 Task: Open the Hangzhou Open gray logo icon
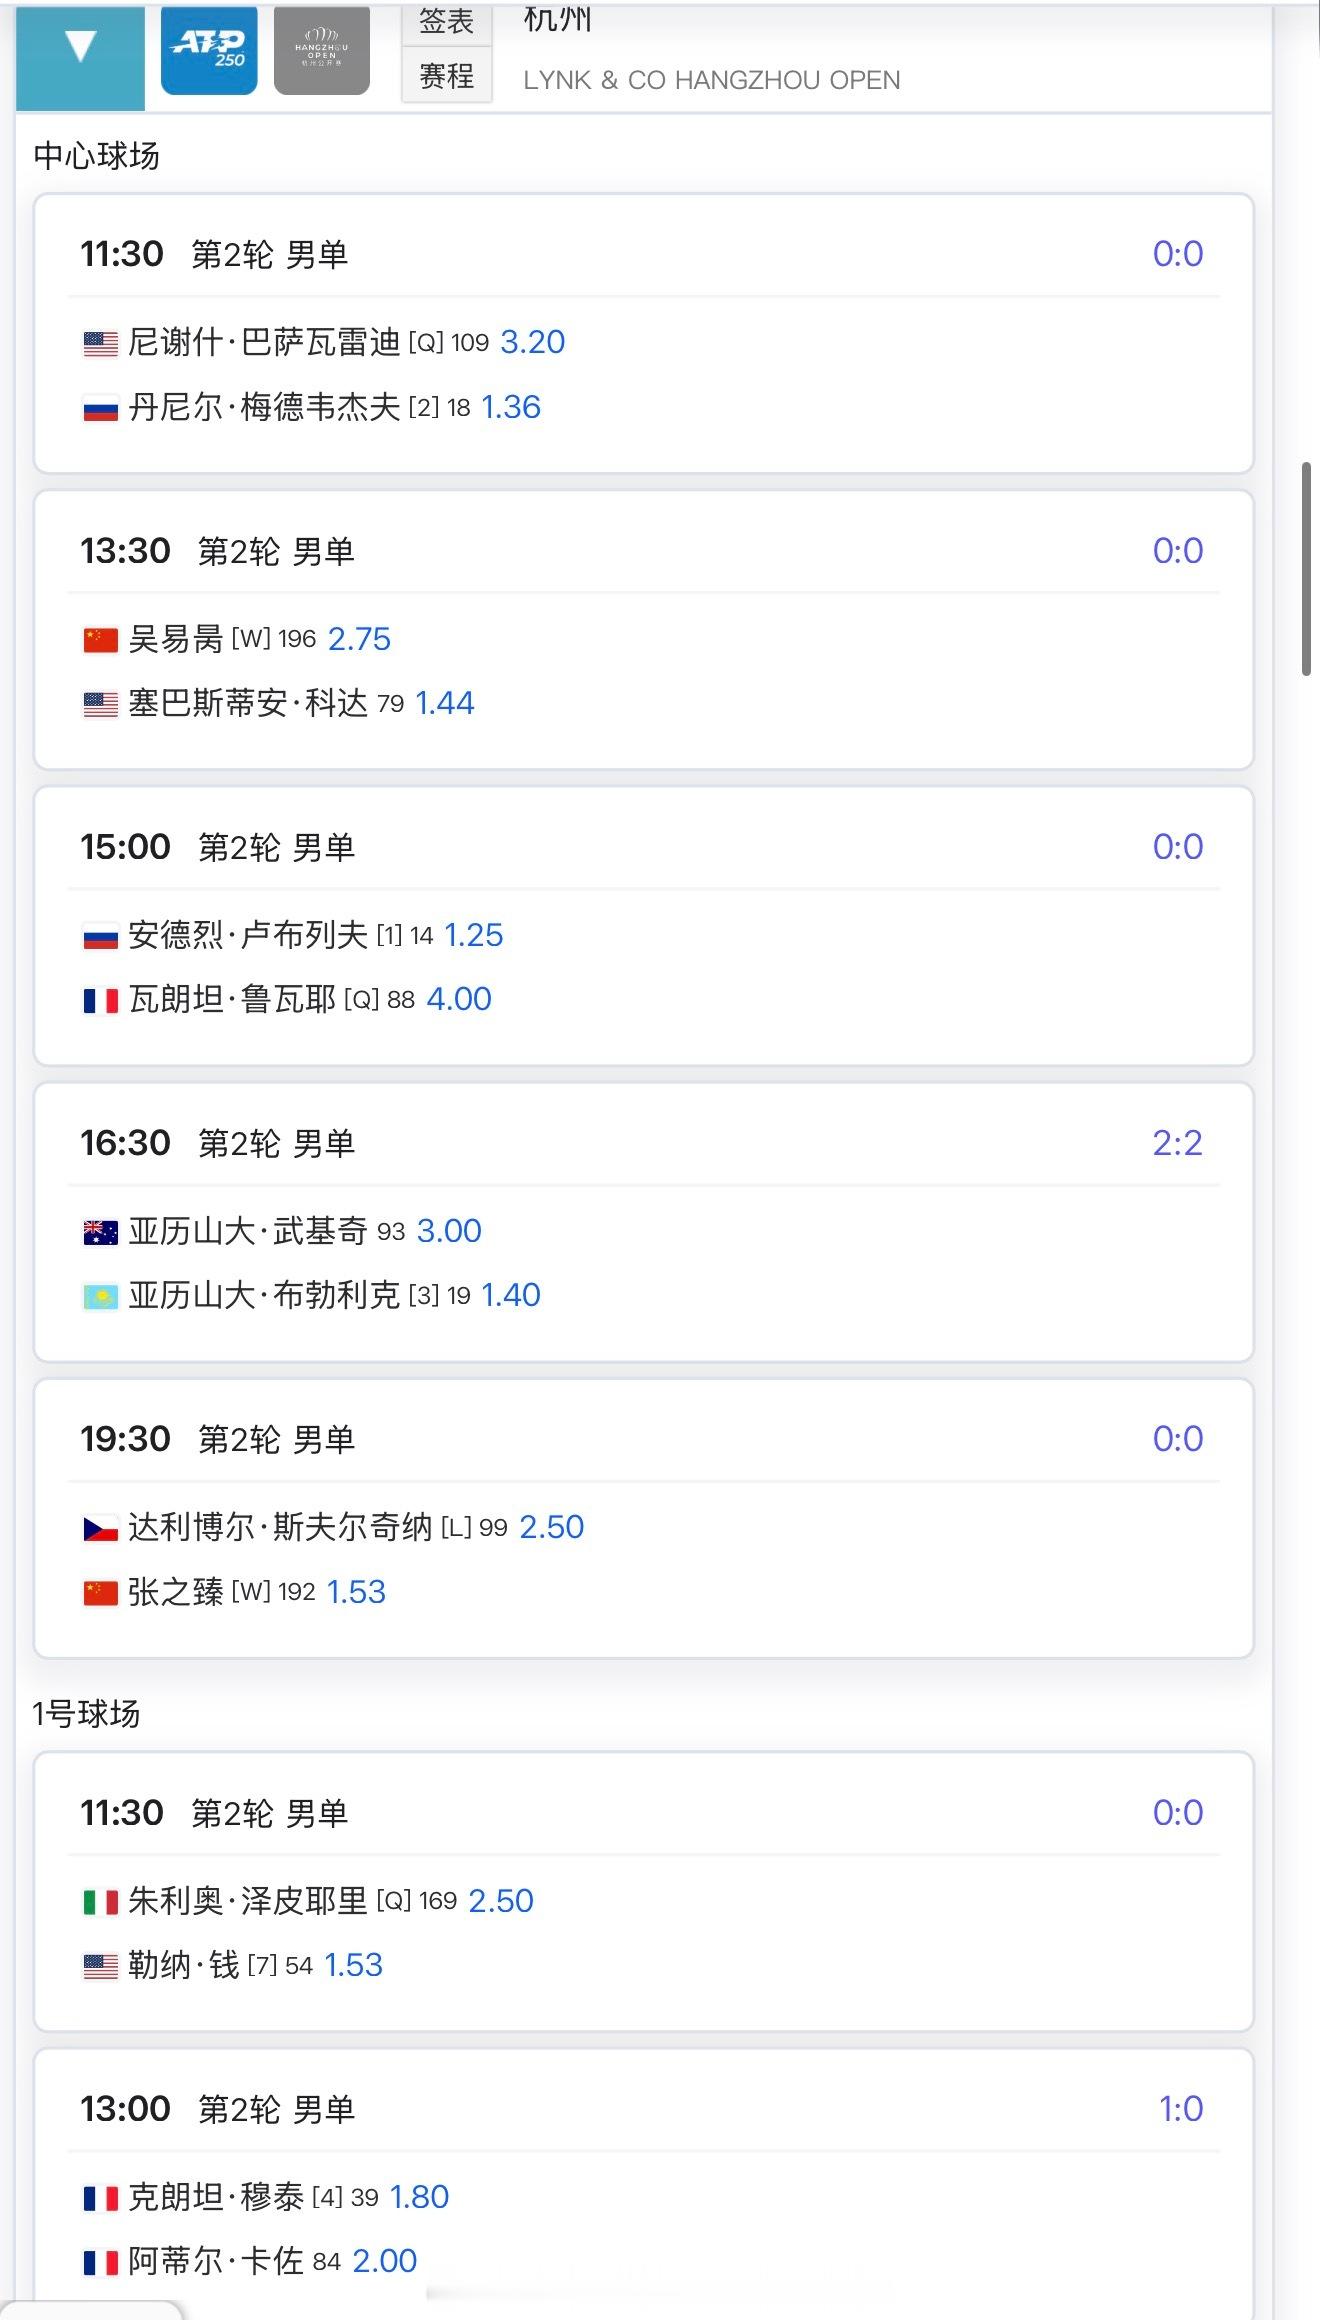pyautogui.click(x=322, y=48)
